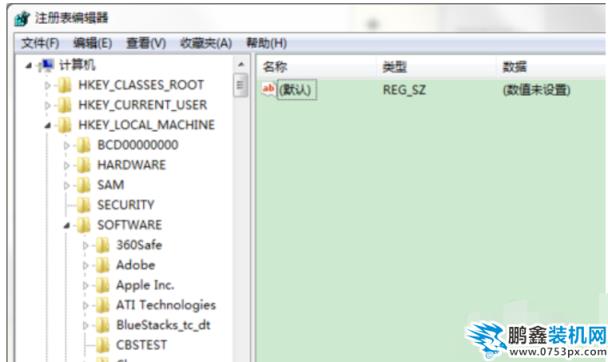Select HKEY_LOCAL_MACHINE in the tree
This screenshot has height=362, width=608.
147,125
